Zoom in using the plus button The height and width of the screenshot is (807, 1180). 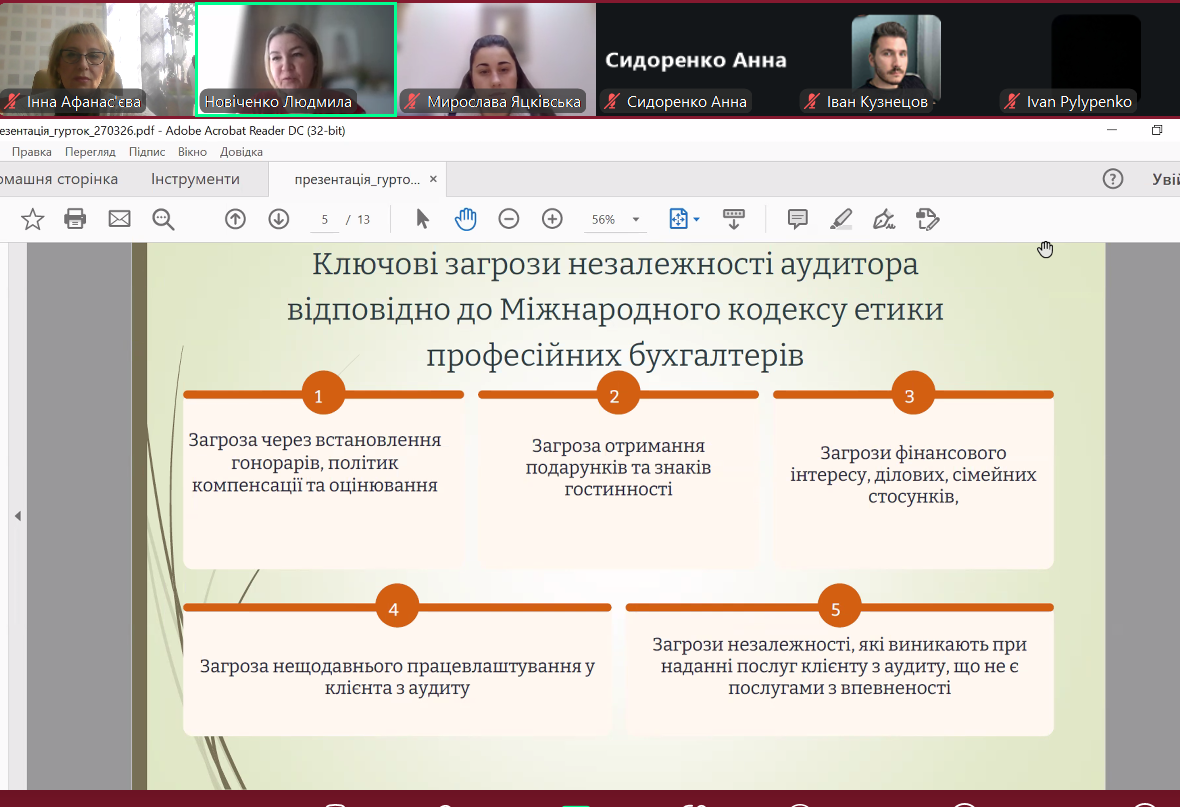[x=552, y=219]
